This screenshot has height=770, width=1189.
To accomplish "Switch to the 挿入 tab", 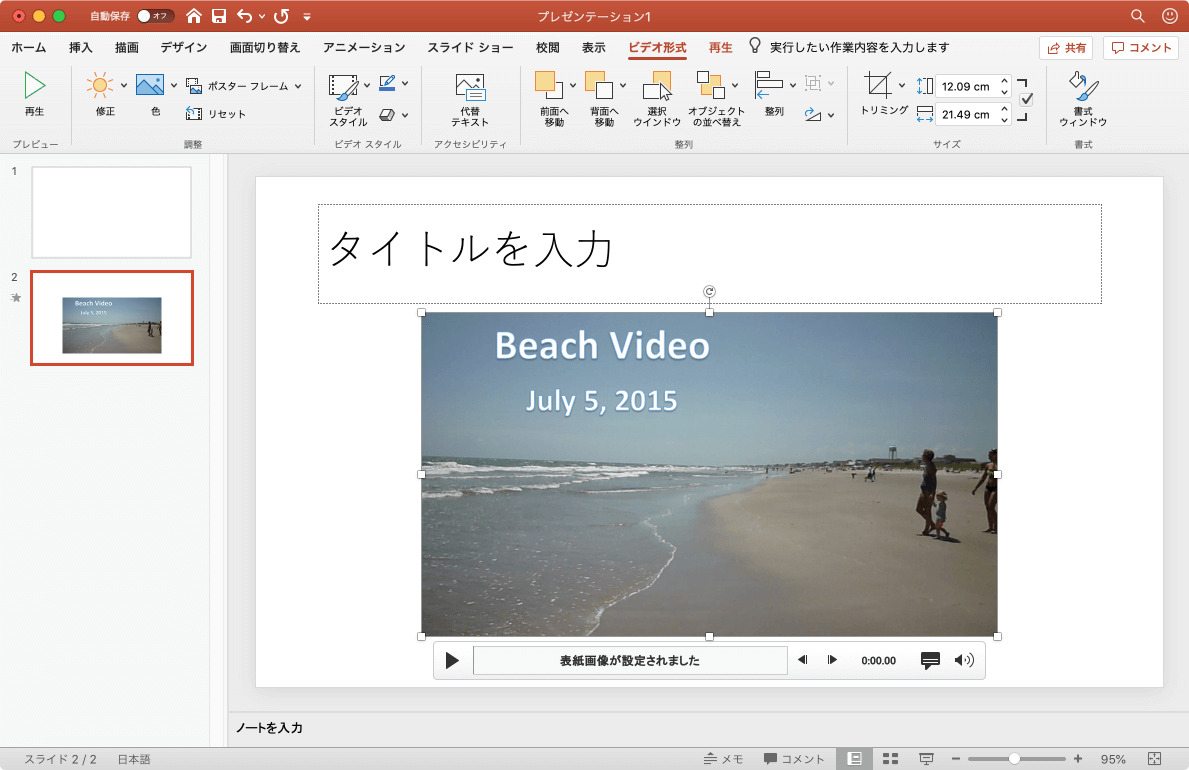I will tap(81, 47).
